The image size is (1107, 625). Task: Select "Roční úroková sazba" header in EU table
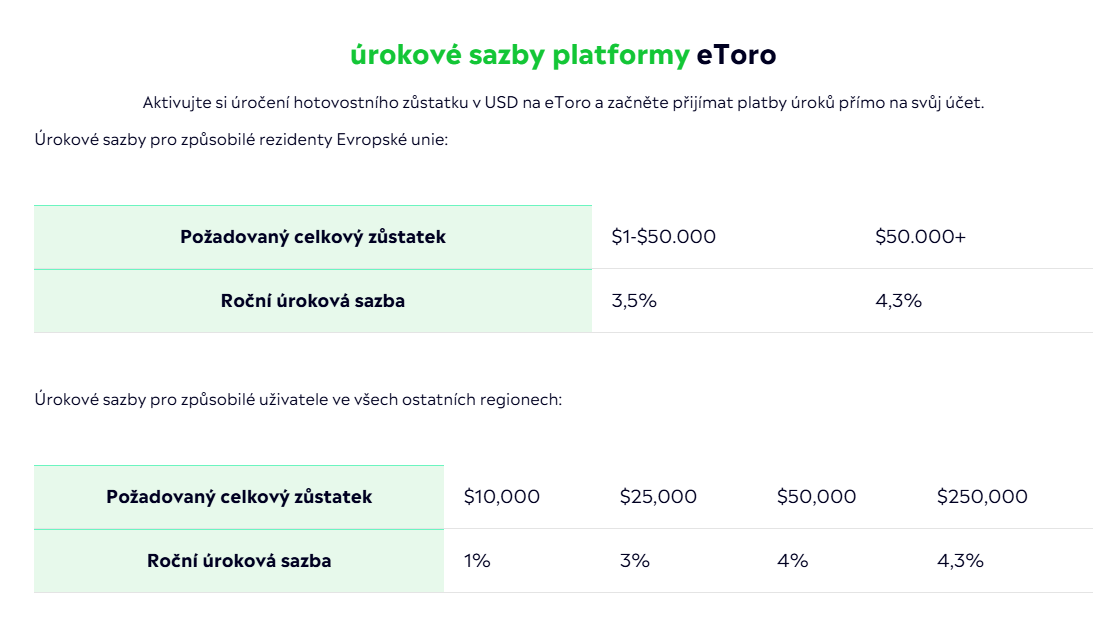pos(313,301)
